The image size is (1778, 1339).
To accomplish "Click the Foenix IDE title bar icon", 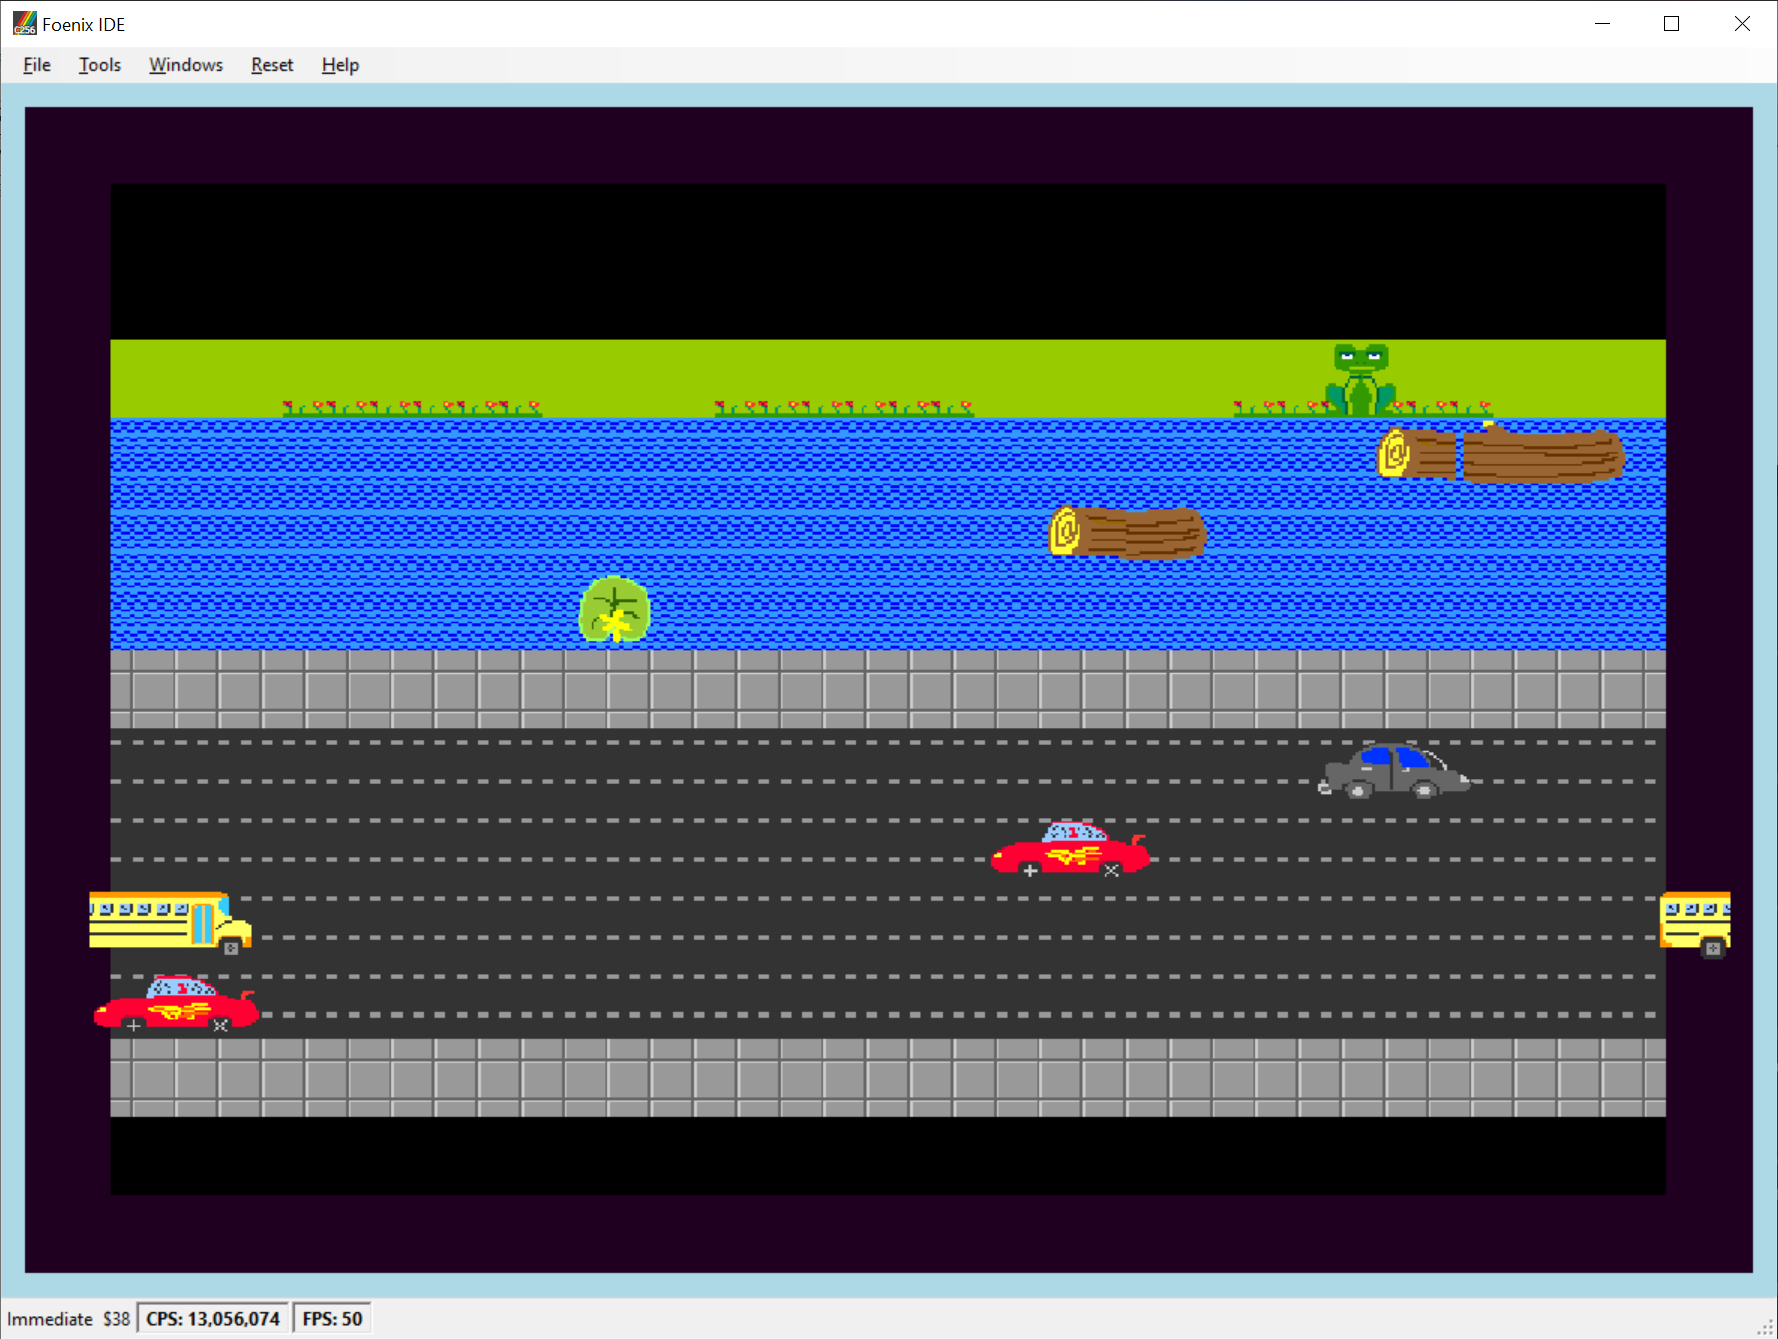I will pyautogui.click(x=24, y=23).
